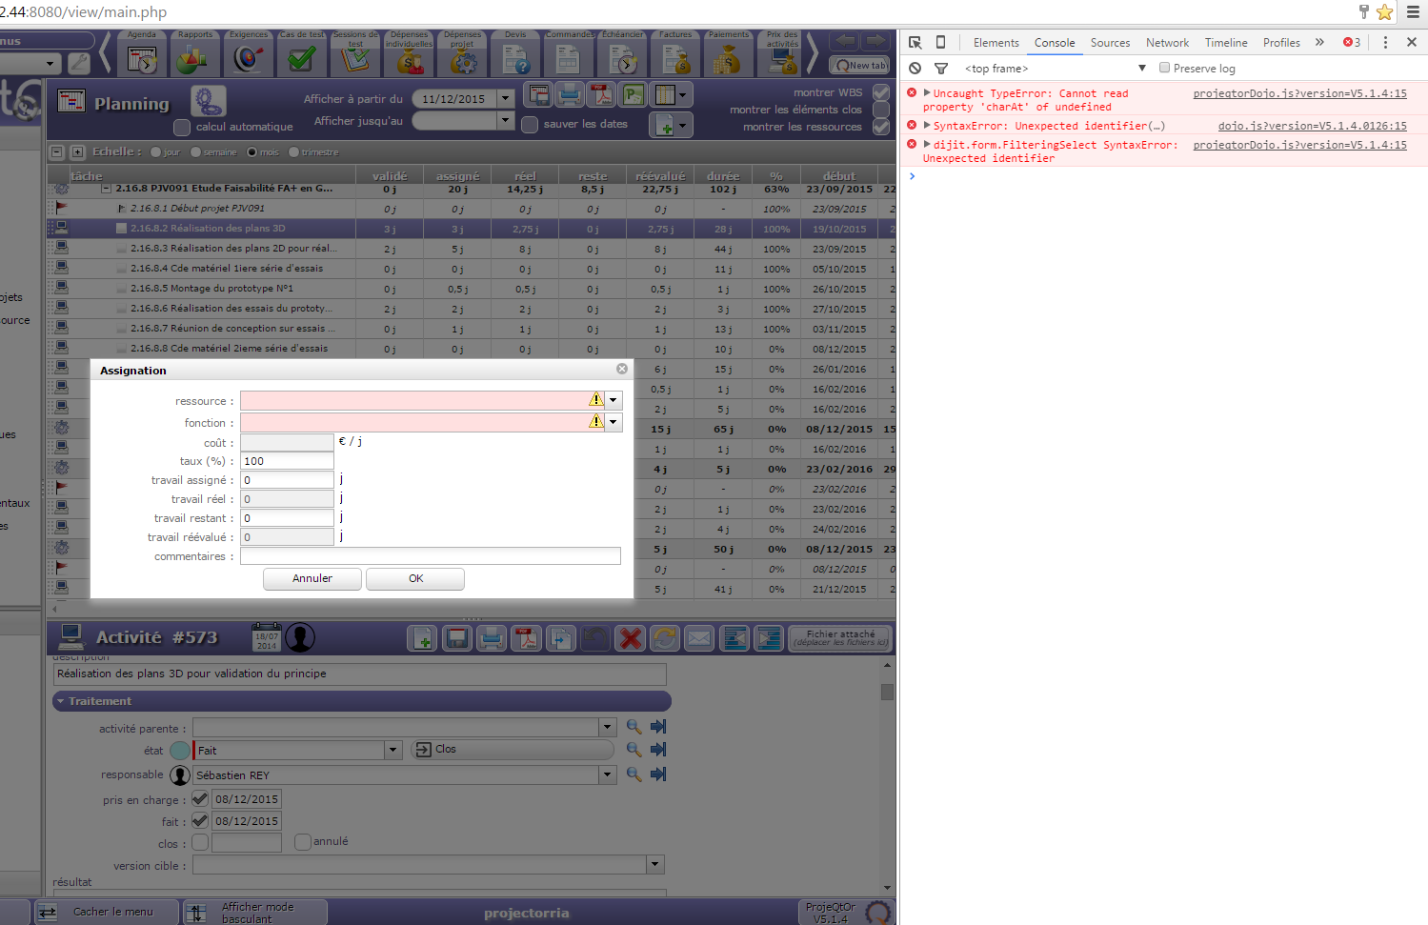The width and height of the screenshot is (1428, 925).
Task: Click Afficher mode basculant button
Action: (x=255, y=912)
